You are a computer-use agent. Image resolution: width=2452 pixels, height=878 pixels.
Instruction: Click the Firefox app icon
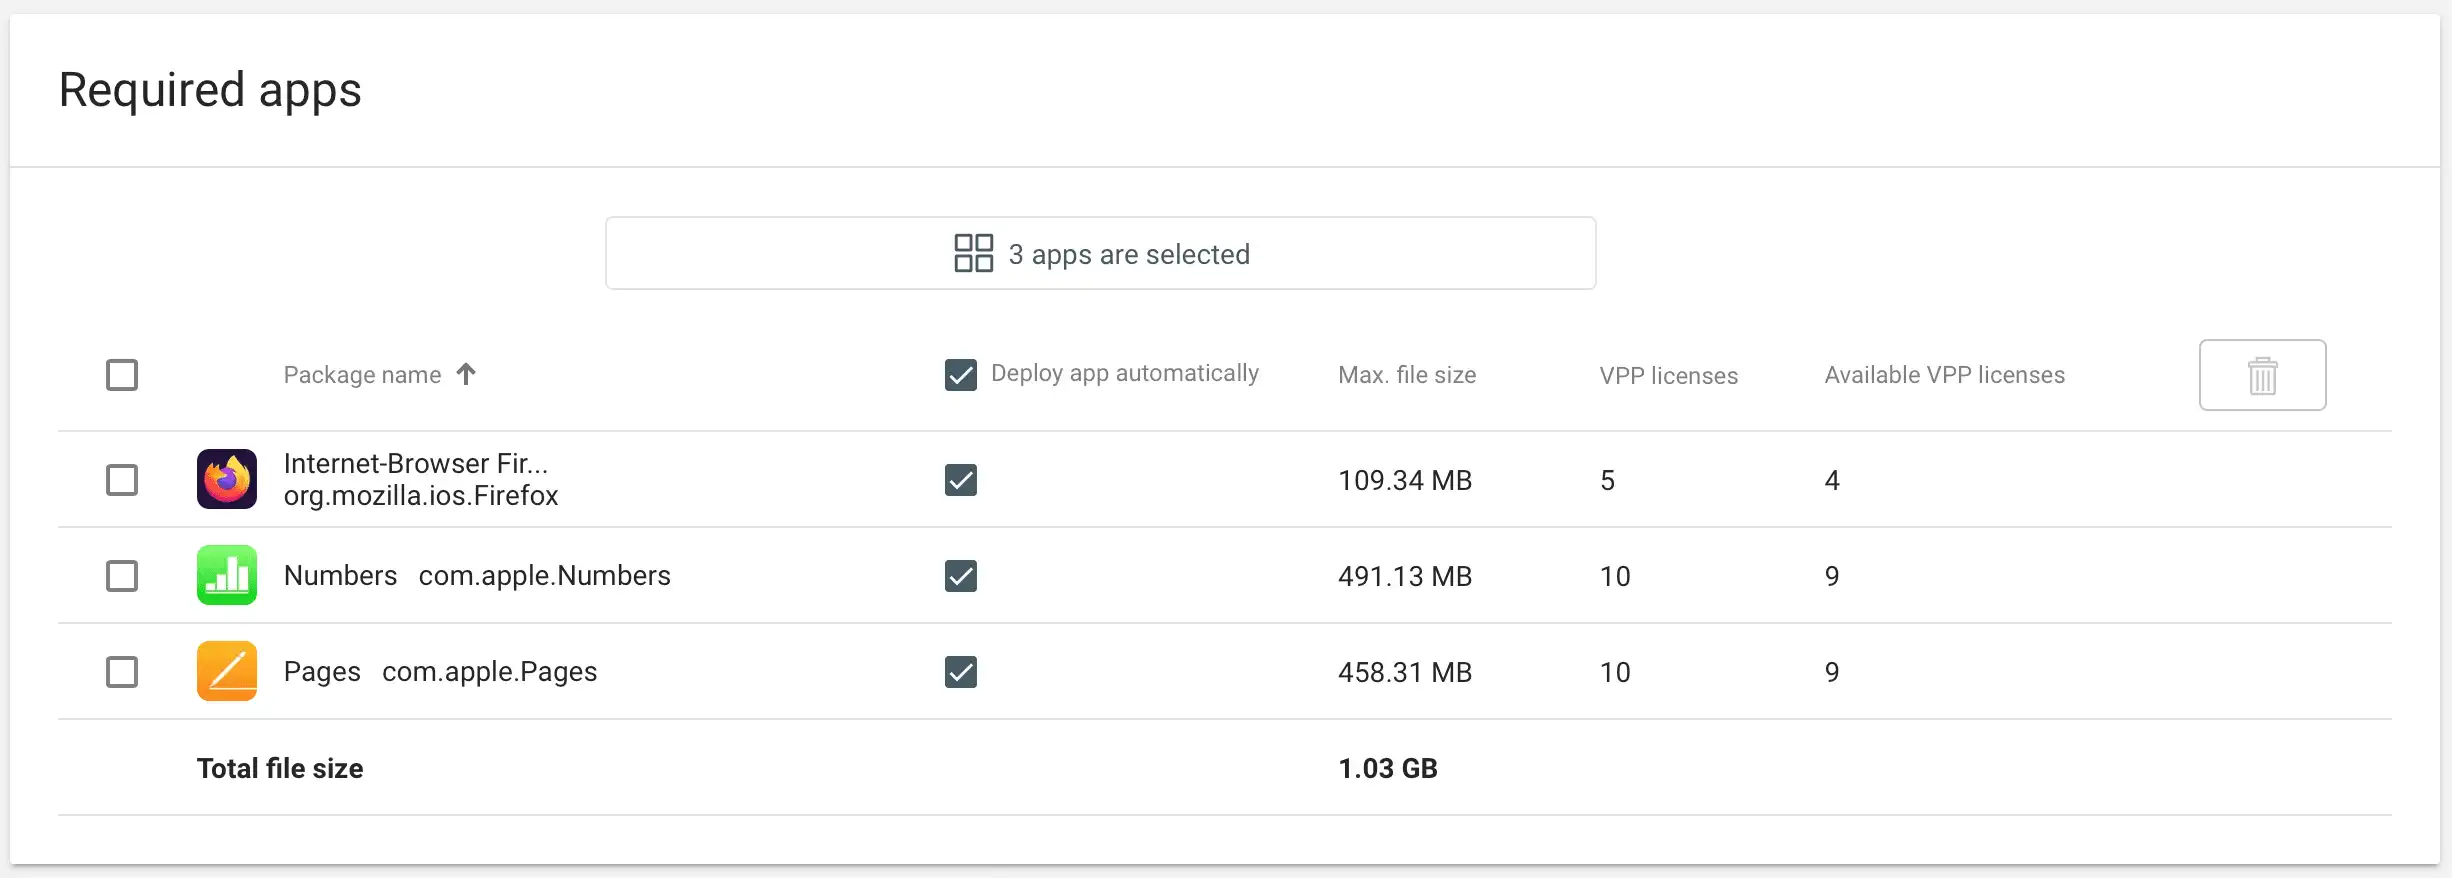pos(227,479)
